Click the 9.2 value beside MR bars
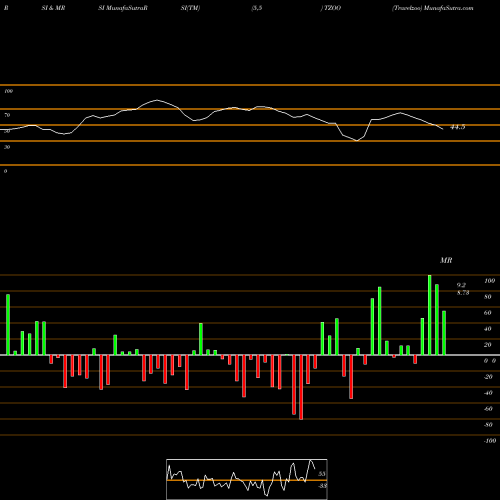Image resolution: width=500 pixels, height=500 pixels. click(x=461, y=285)
